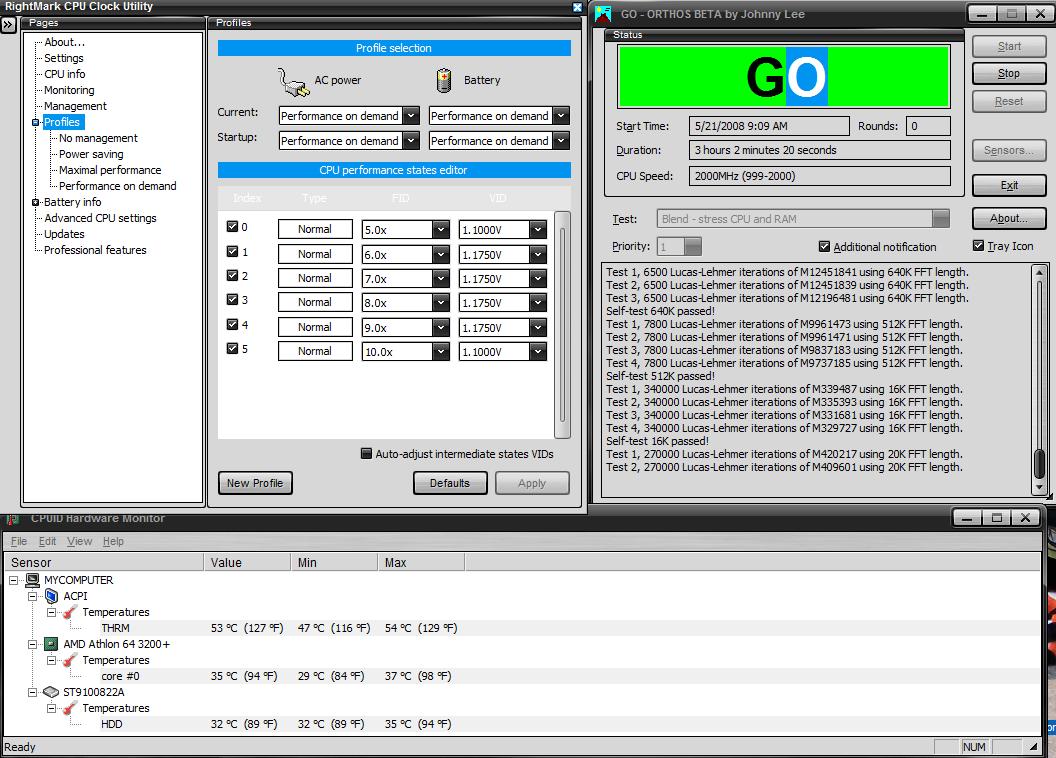This screenshot has height=758, width=1056.
Task: Open FID dropdown showing 10.0x
Action: coord(440,351)
